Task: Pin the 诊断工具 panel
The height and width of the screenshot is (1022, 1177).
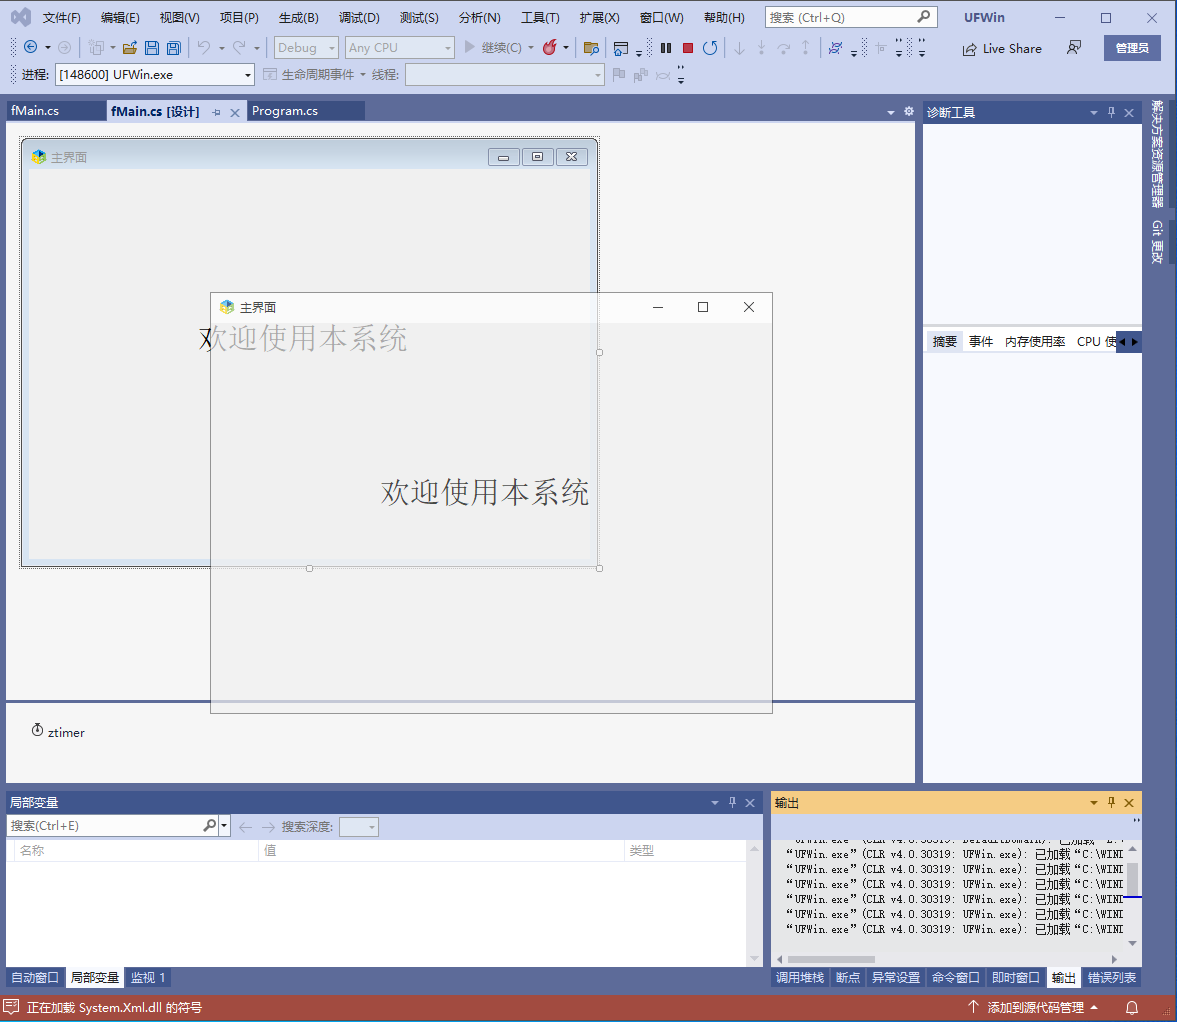Action: [1112, 113]
